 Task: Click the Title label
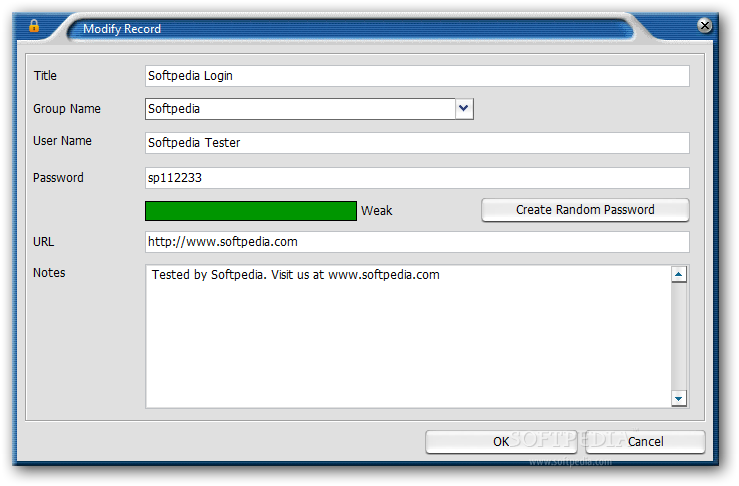click(x=45, y=76)
